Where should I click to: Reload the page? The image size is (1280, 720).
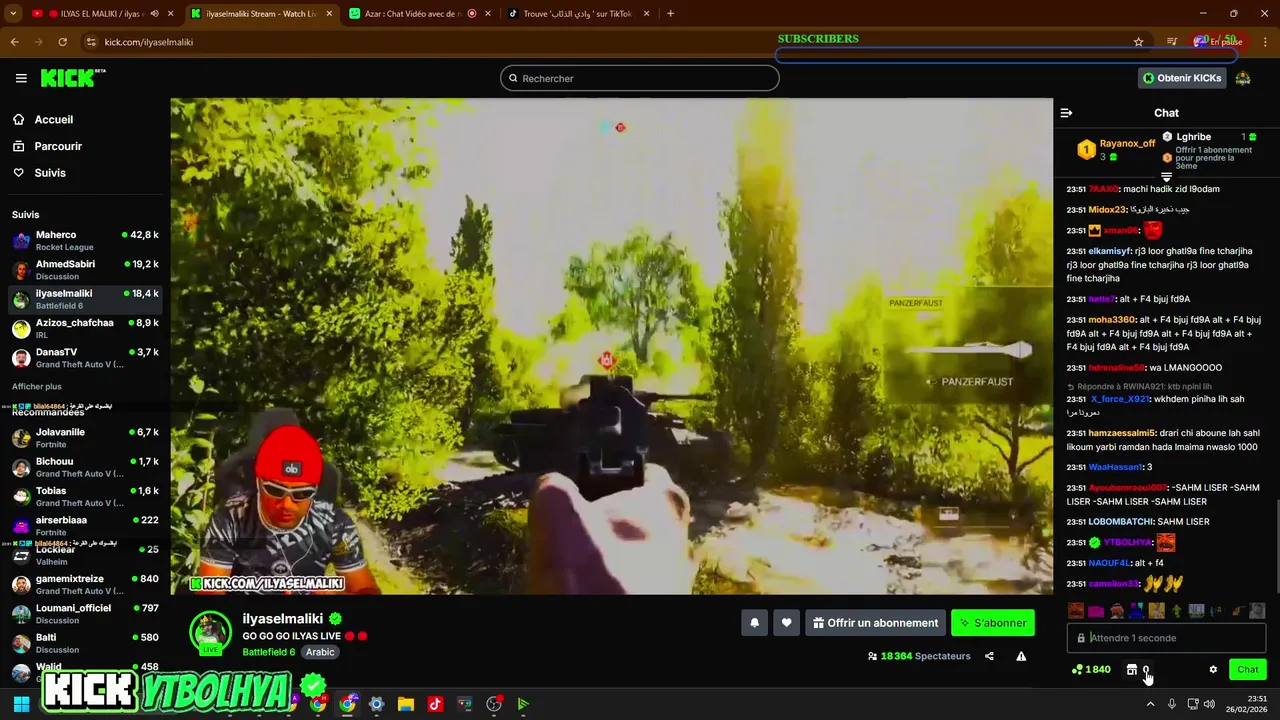pyautogui.click(x=62, y=42)
